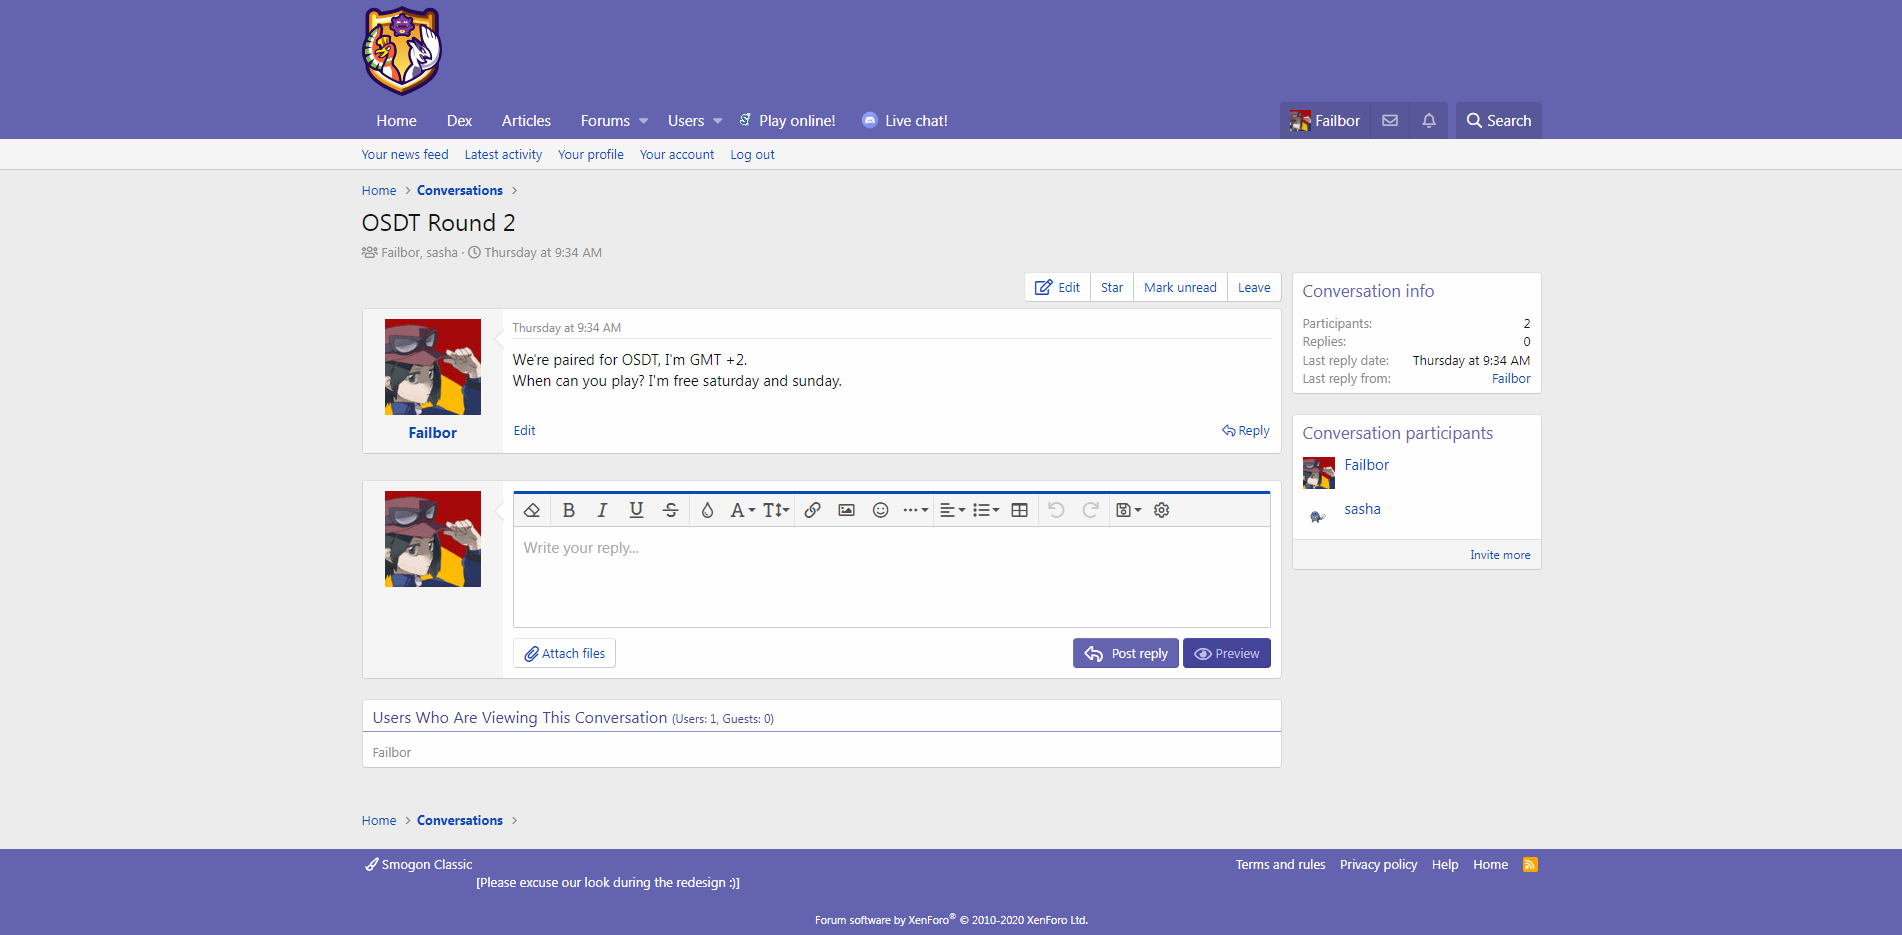Open the insert image tool
This screenshot has width=1902, height=935.
(x=846, y=510)
